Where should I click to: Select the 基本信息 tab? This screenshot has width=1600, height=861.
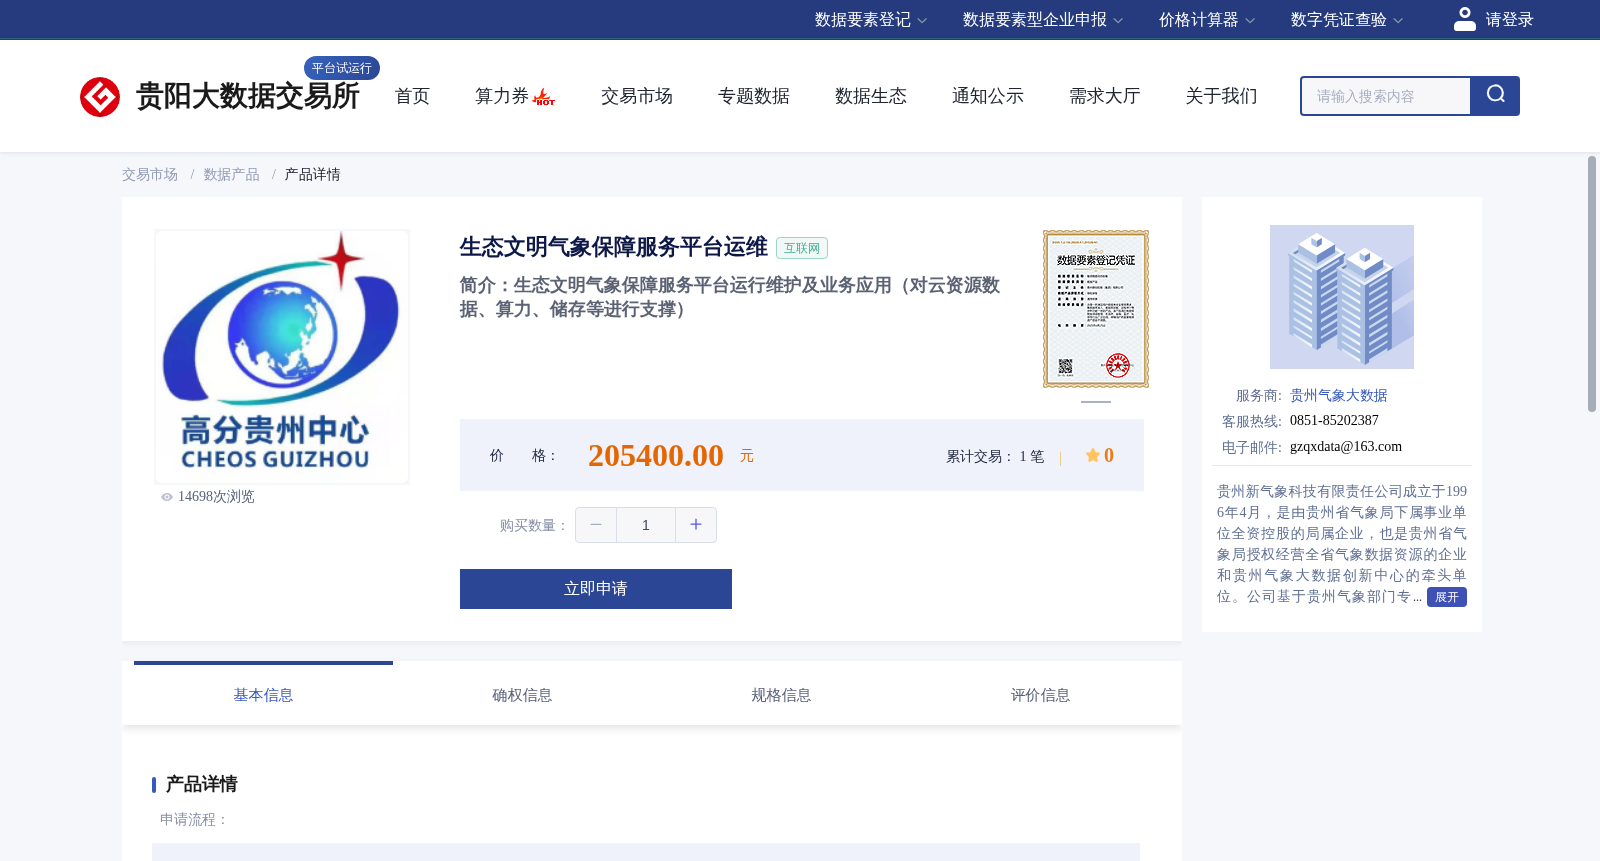tap(263, 695)
